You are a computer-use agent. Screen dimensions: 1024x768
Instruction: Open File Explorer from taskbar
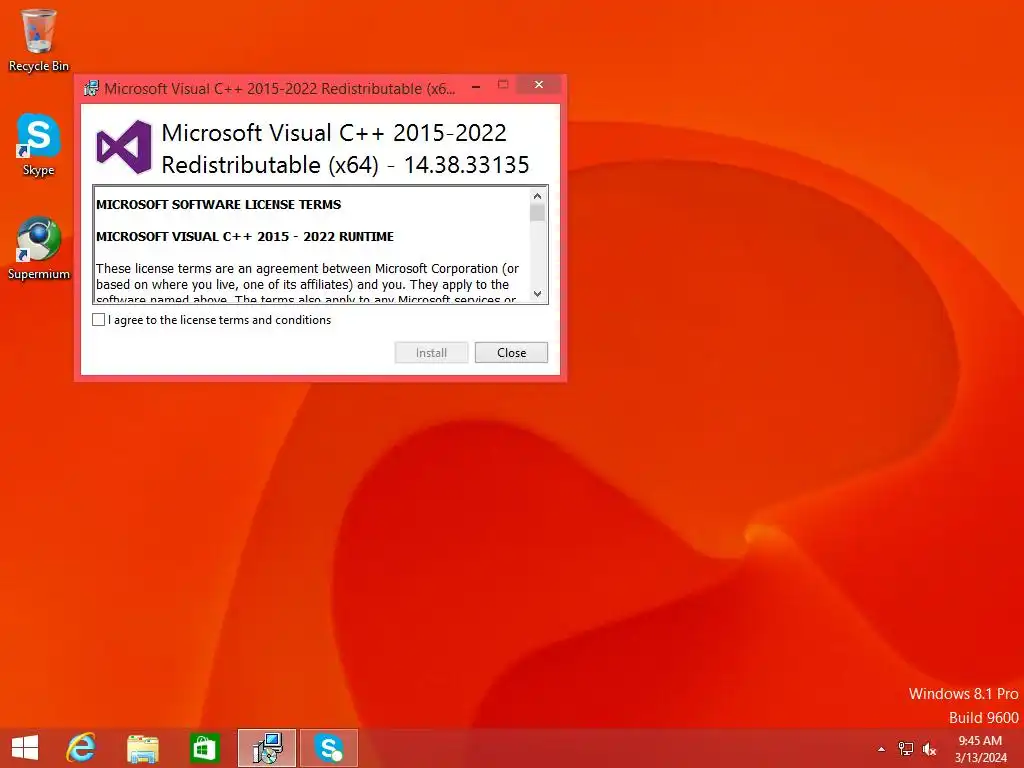click(x=142, y=748)
